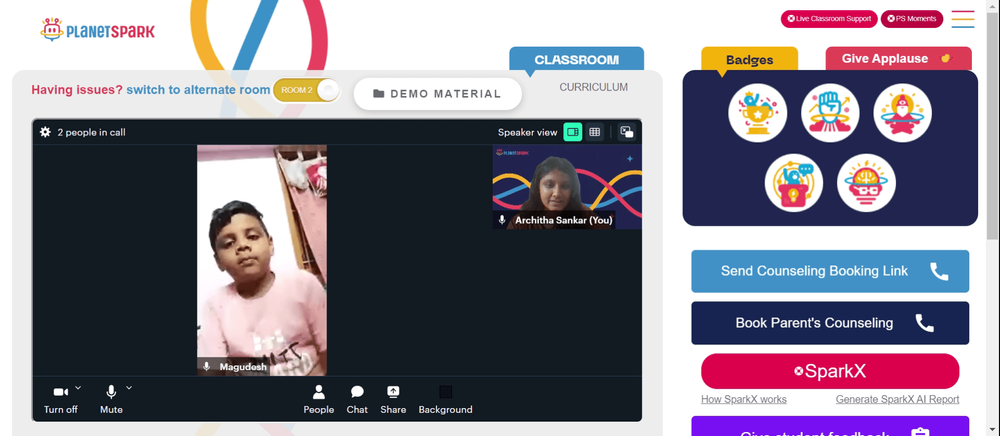Screen dimensions: 1000x436
Task: Launch SparkX
Action: click(x=830, y=371)
